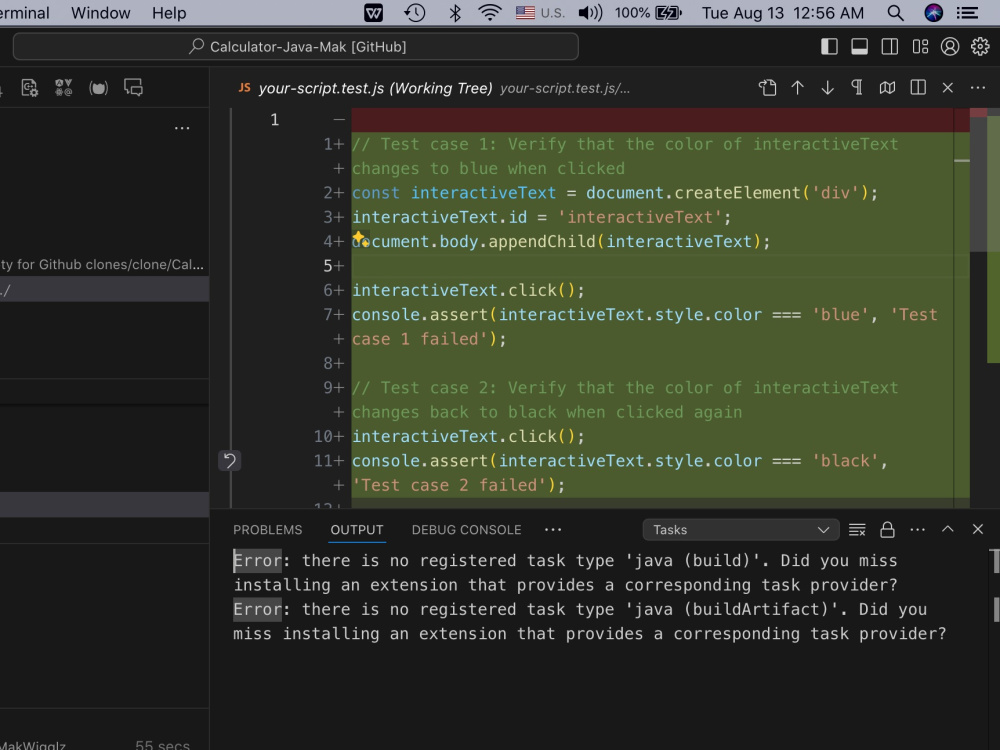Screen dimensions: 1000x750
Task: Open the Manage settings gear
Action: [980, 47]
